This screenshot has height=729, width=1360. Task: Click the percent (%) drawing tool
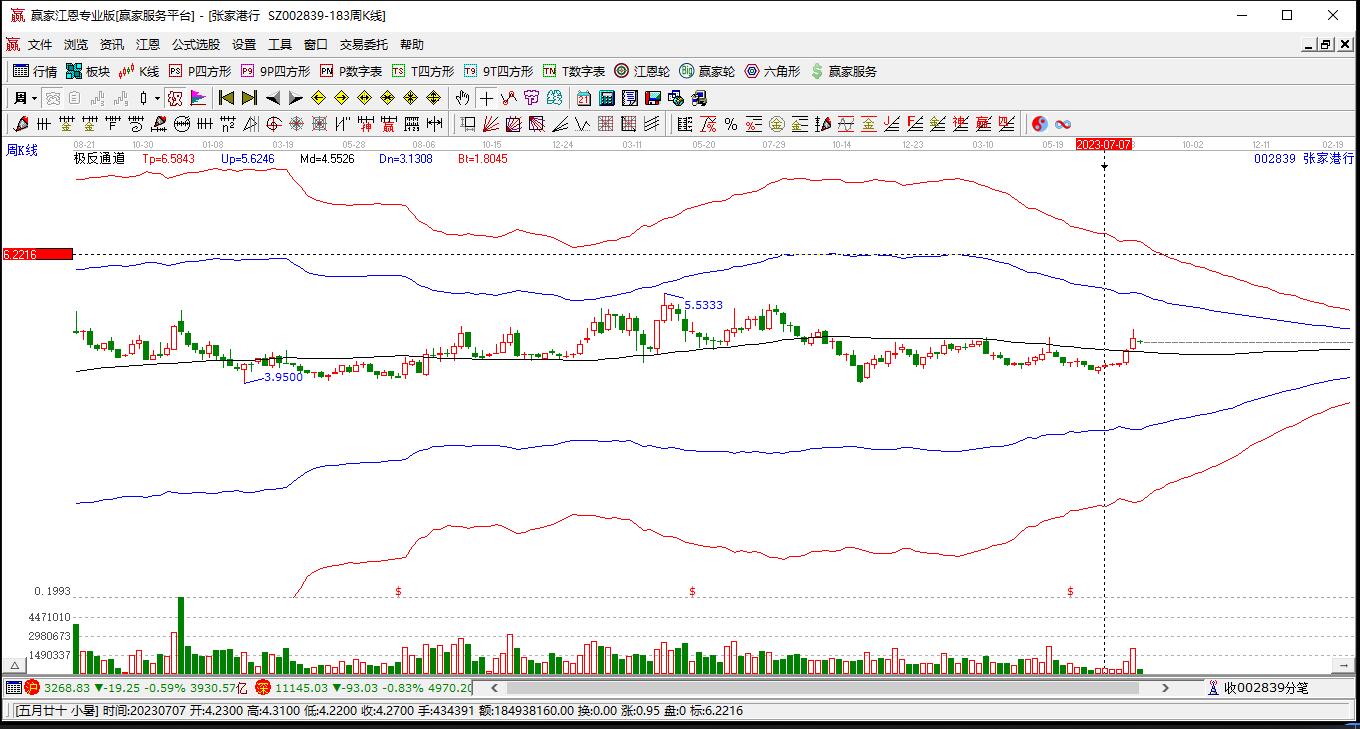pos(731,124)
